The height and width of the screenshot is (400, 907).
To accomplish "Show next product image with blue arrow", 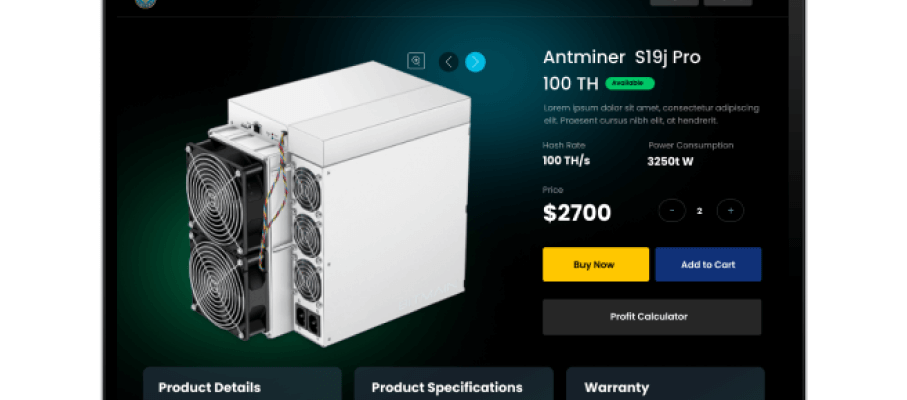I will point(475,62).
